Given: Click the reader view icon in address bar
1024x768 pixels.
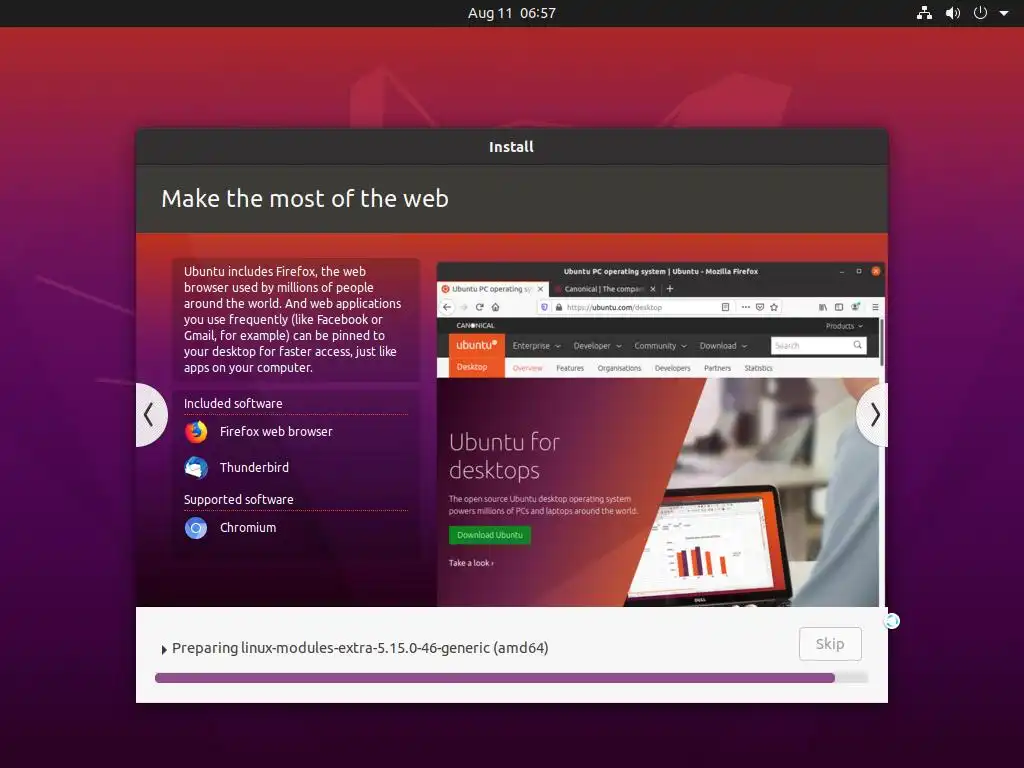Looking at the screenshot, I should pyautogui.click(x=725, y=307).
